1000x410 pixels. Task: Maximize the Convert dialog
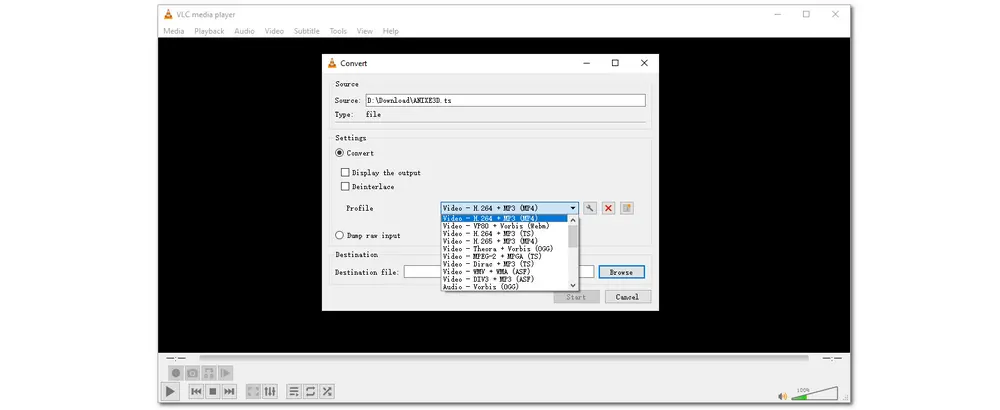[615, 63]
